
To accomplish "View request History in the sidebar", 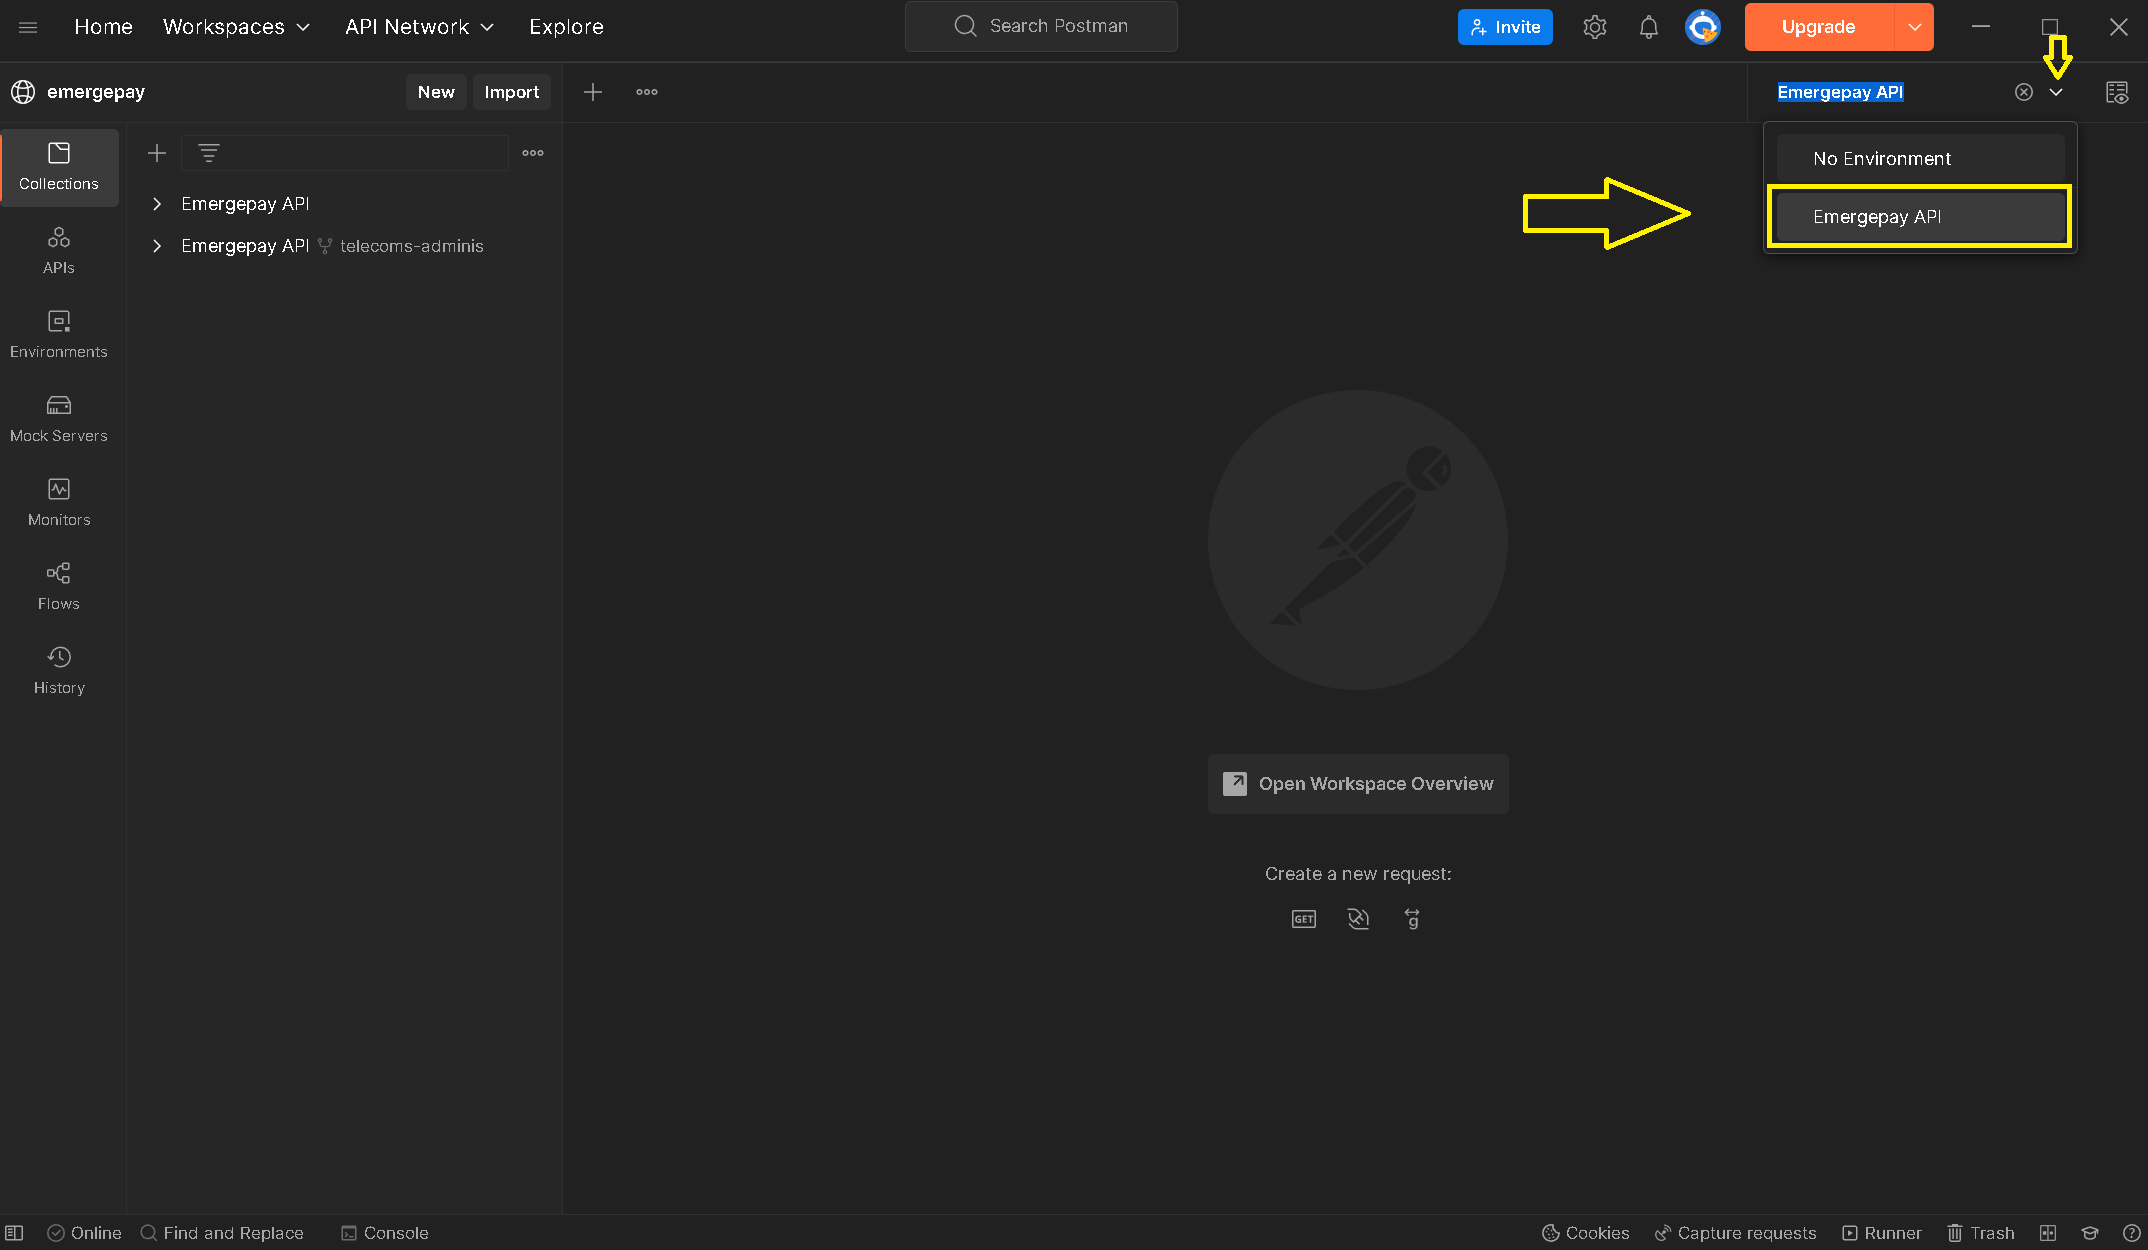I will [x=59, y=669].
